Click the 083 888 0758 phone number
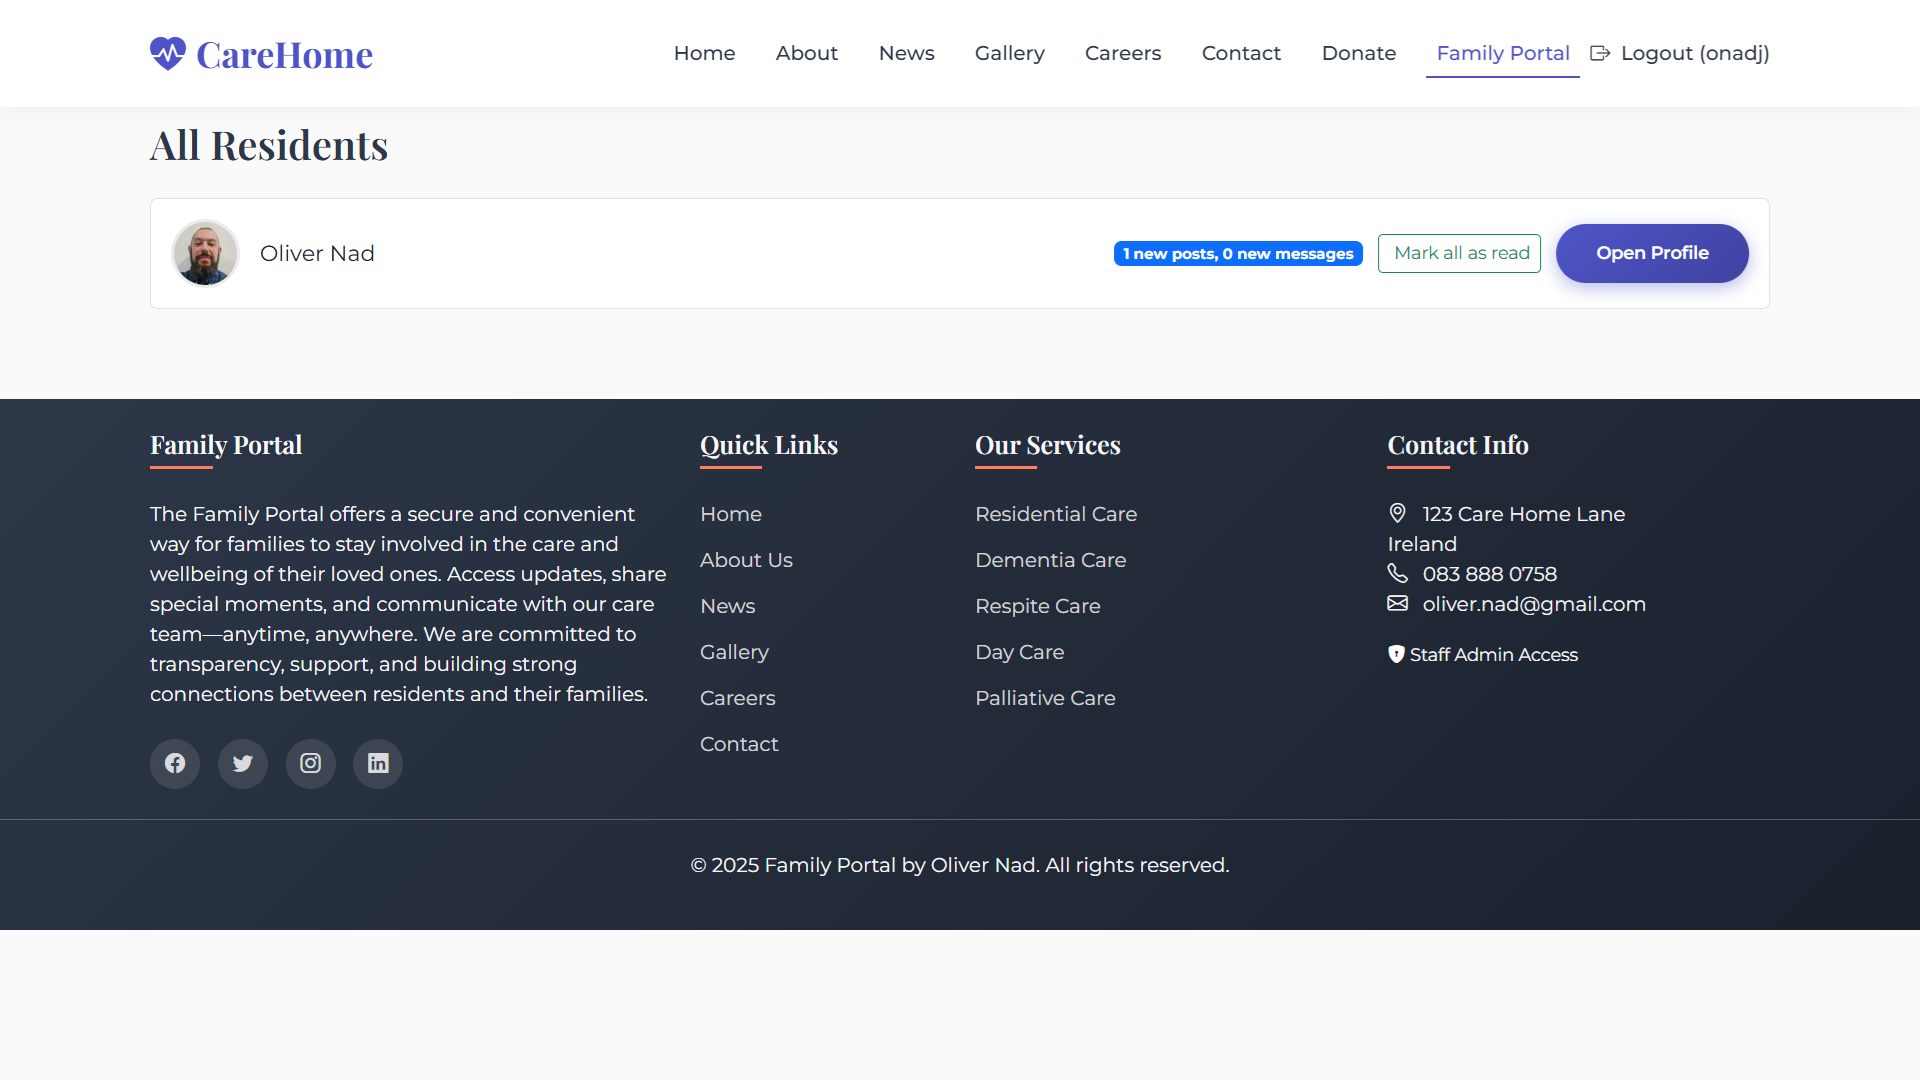 coord(1489,574)
